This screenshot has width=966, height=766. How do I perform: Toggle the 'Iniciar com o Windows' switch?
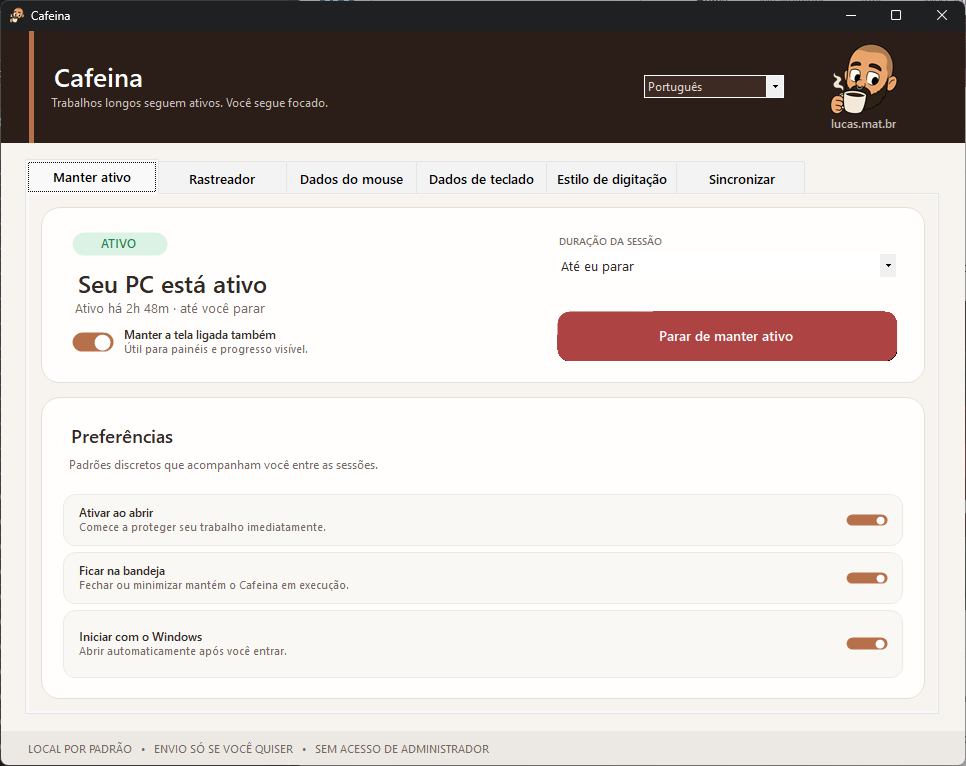coord(867,643)
